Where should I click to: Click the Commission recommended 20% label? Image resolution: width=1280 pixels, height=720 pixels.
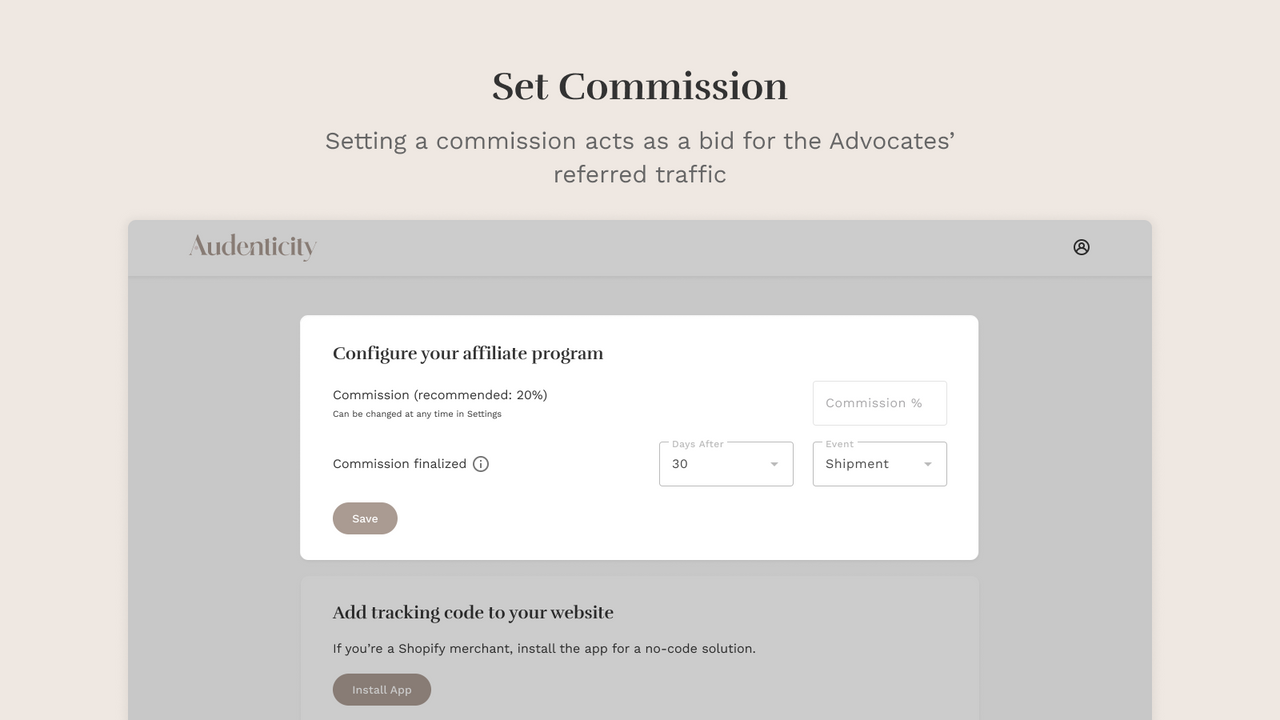[440, 395]
